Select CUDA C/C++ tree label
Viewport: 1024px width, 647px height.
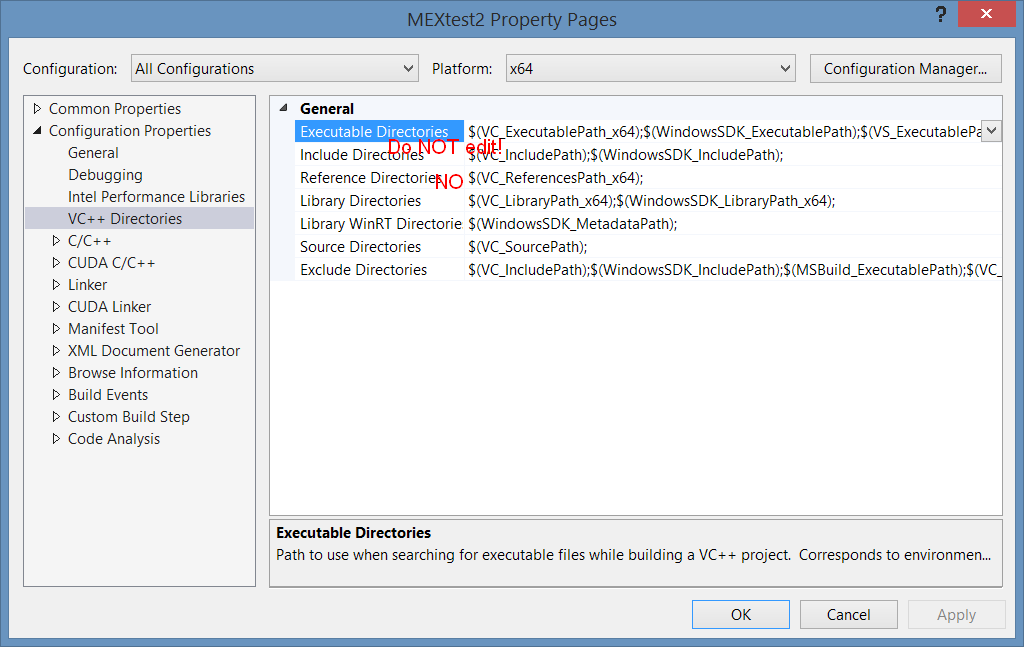coord(112,262)
